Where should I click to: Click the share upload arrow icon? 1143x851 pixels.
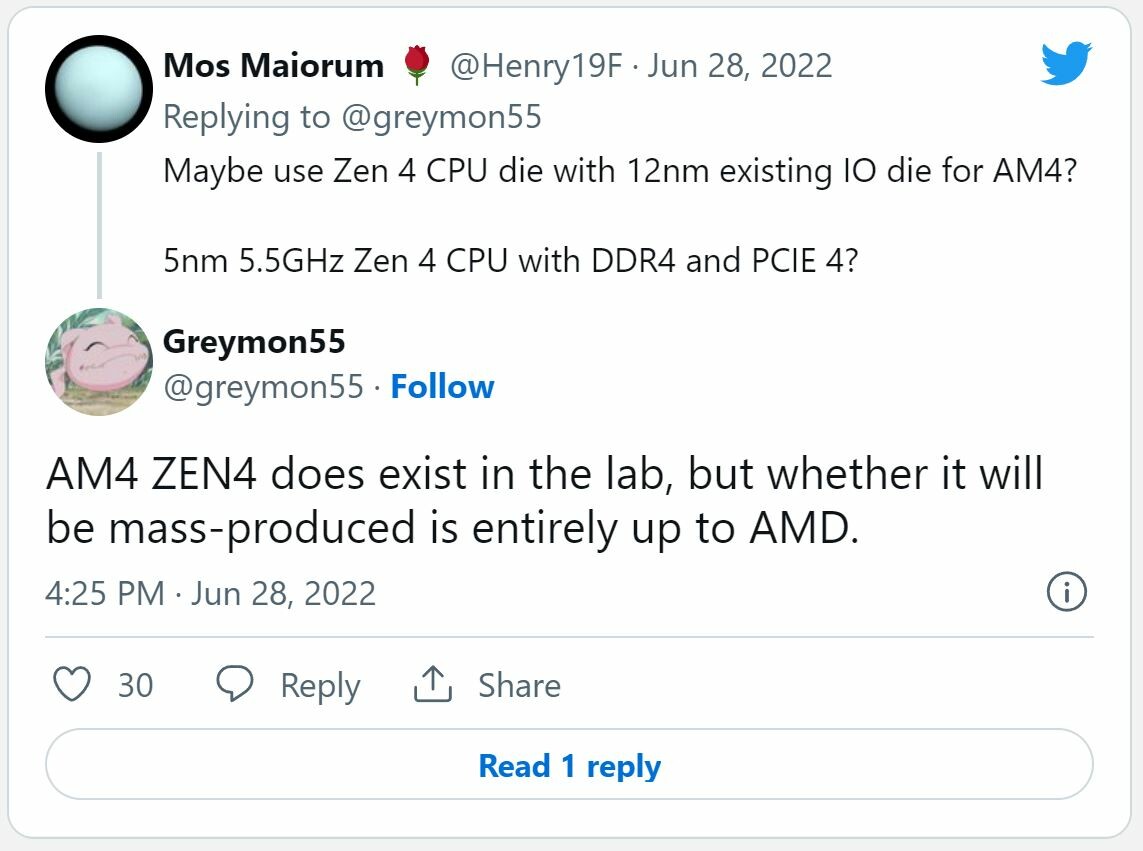tap(433, 685)
